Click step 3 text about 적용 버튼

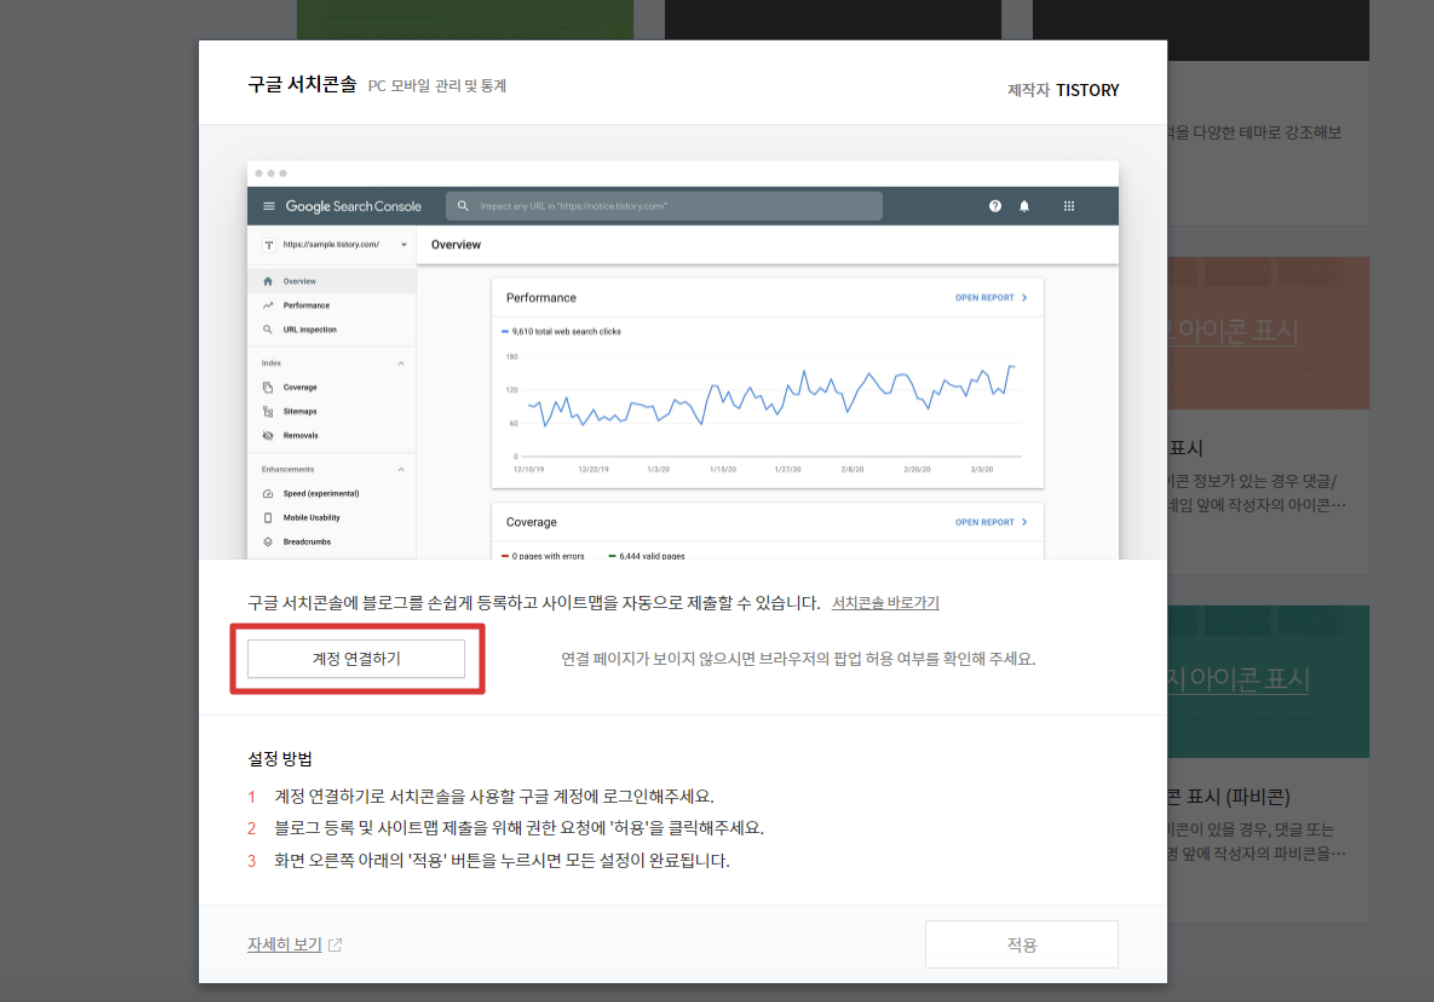point(502,861)
